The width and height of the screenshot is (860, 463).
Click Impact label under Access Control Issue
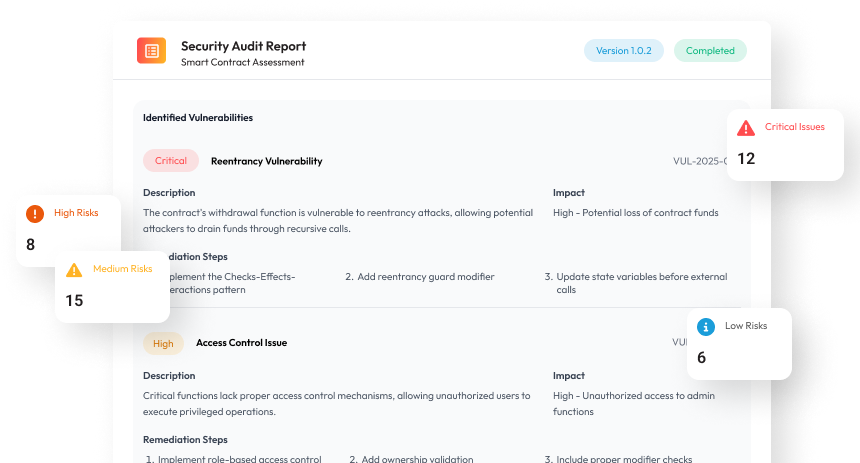pos(569,376)
